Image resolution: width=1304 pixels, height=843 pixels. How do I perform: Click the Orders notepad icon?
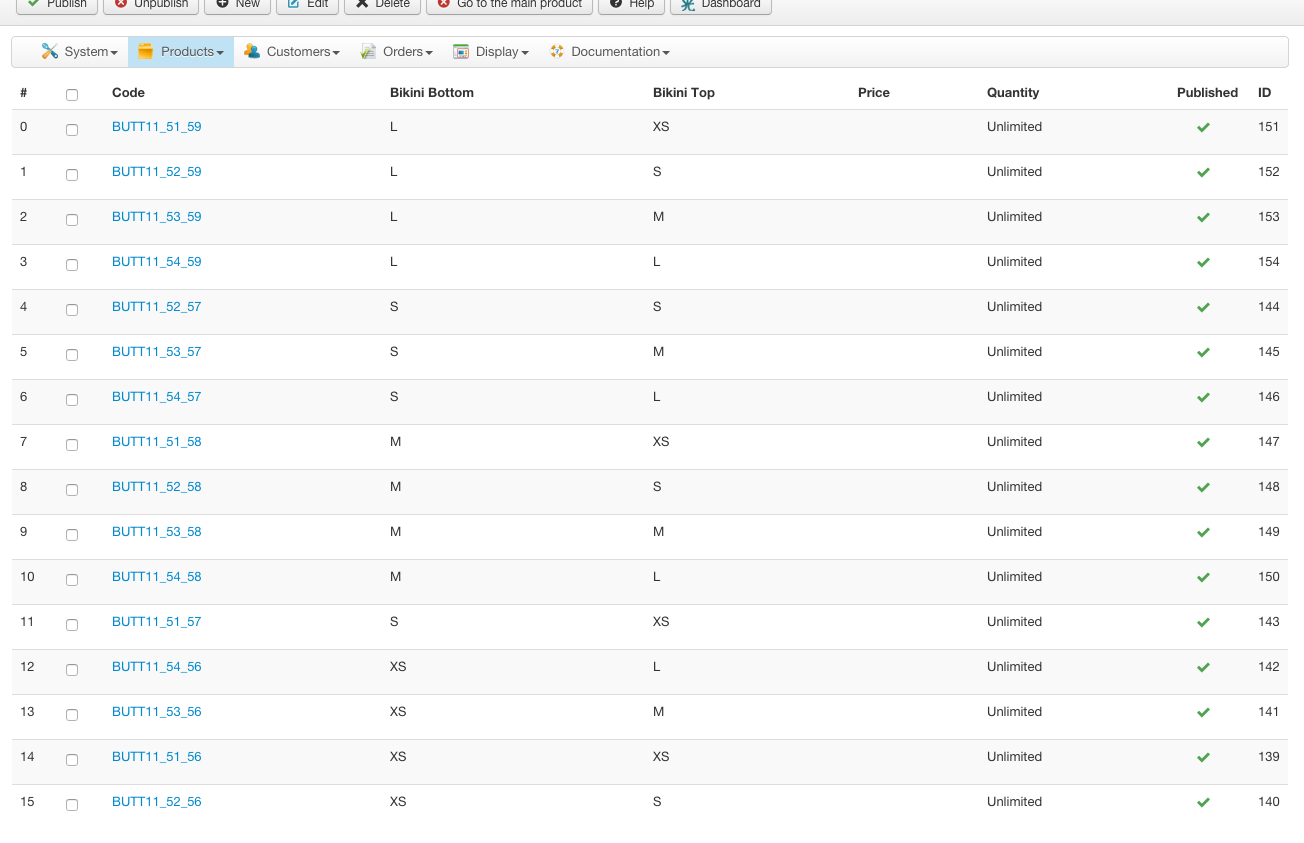click(368, 52)
